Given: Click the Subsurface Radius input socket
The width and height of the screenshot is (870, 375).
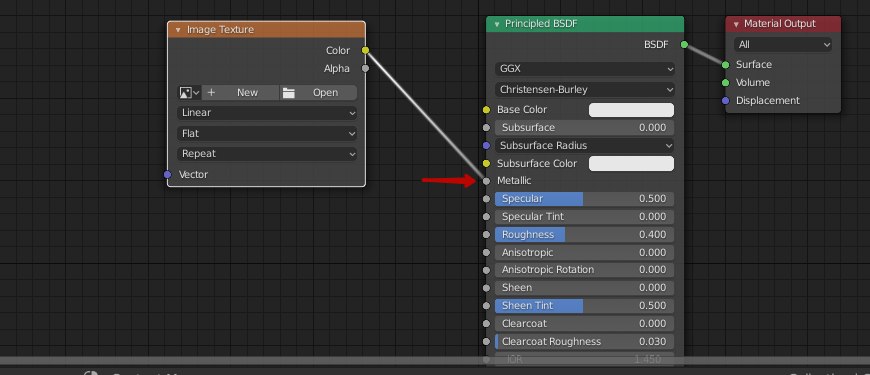Looking at the screenshot, I should [487, 145].
